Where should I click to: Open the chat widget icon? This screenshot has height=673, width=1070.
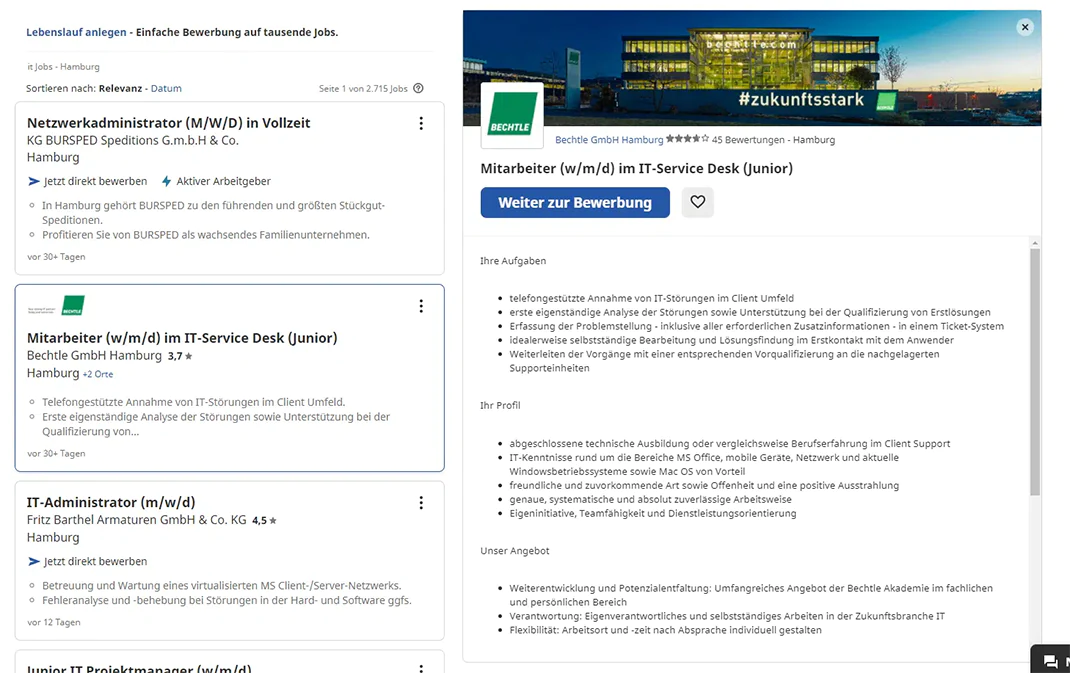pos(1051,660)
